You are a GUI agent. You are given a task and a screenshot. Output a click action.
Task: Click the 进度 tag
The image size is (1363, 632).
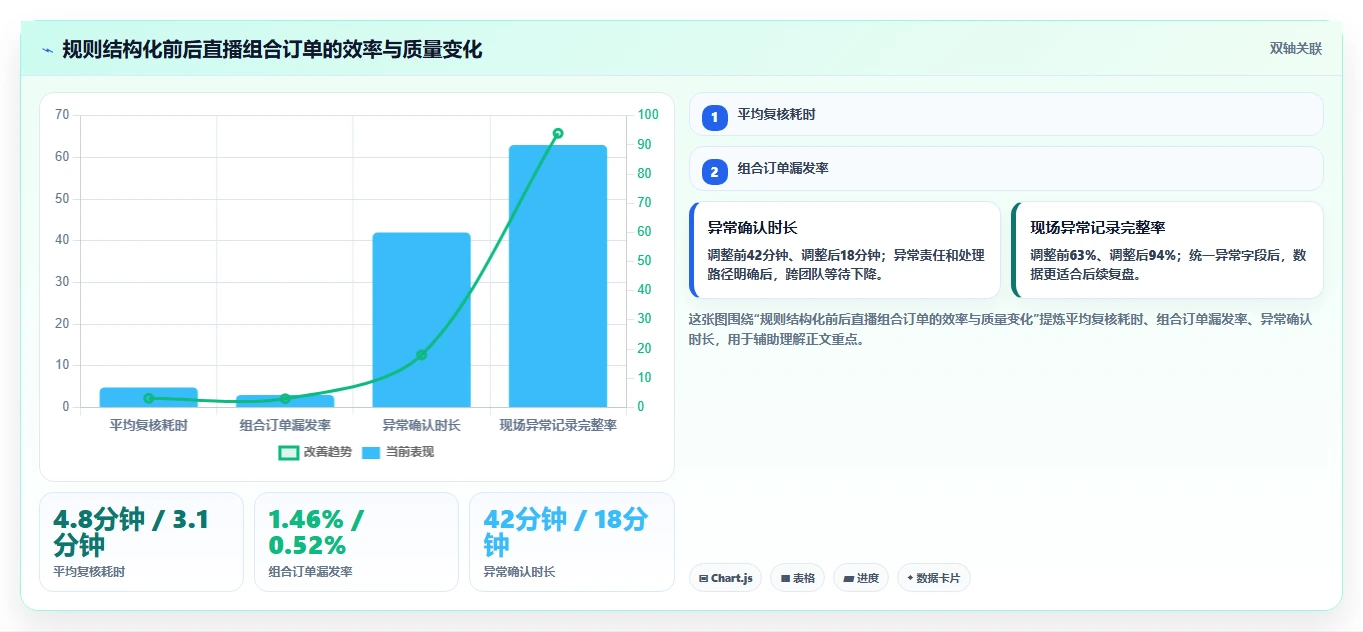click(x=860, y=578)
